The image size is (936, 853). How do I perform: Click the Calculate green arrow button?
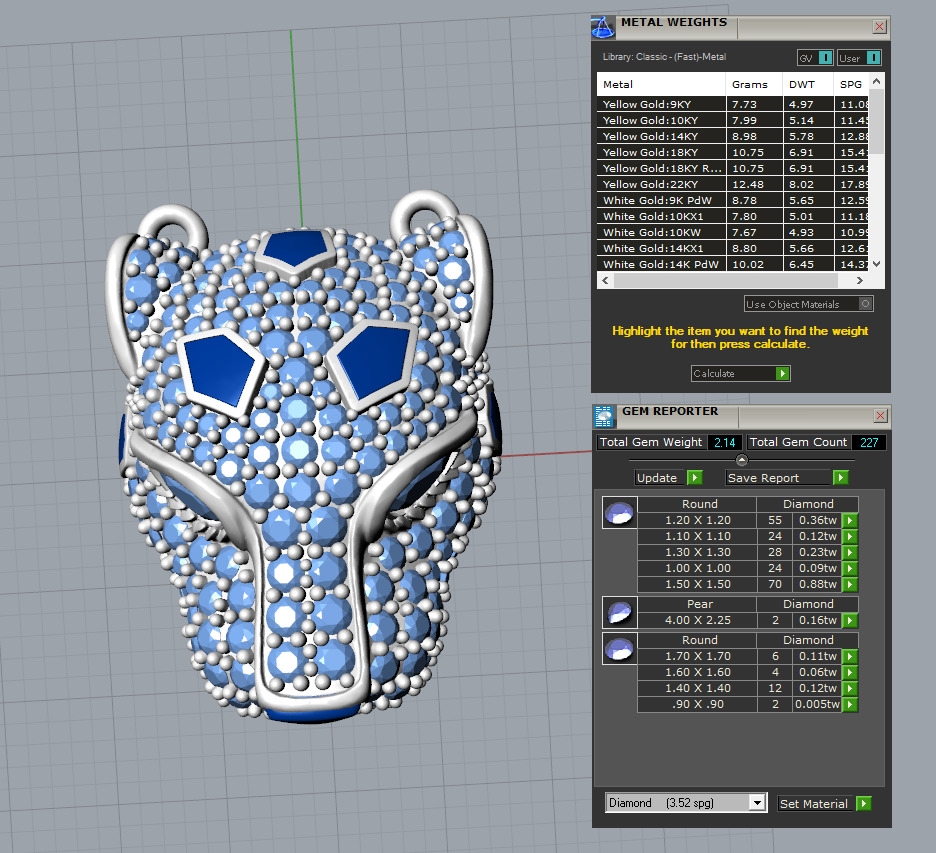pos(782,374)
